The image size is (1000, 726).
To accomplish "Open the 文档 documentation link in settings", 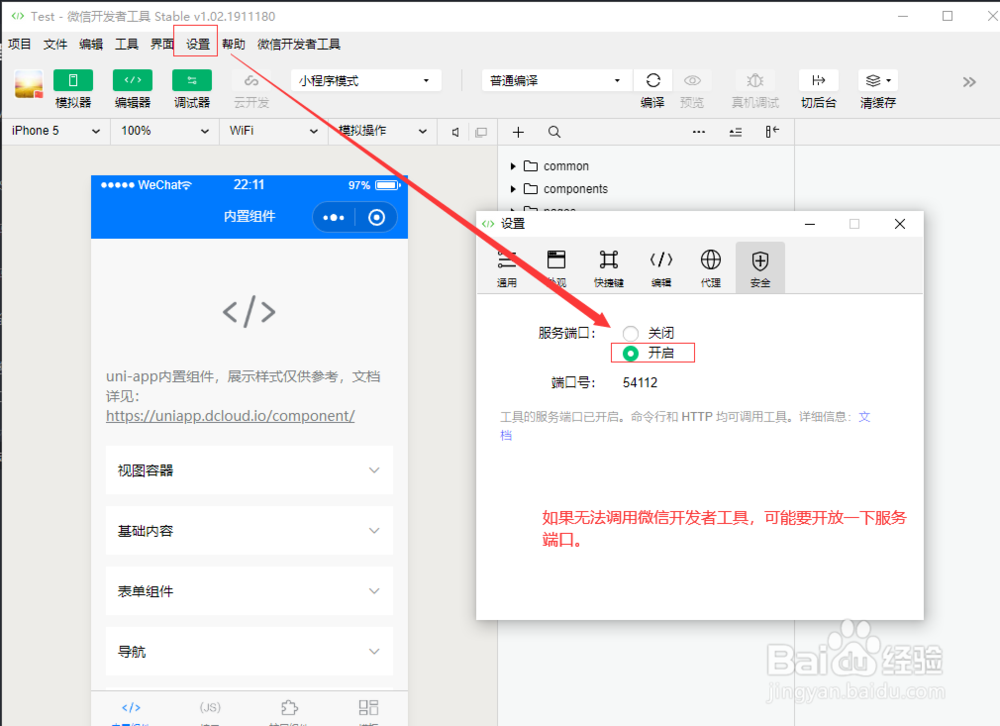I will coord(864,417).
